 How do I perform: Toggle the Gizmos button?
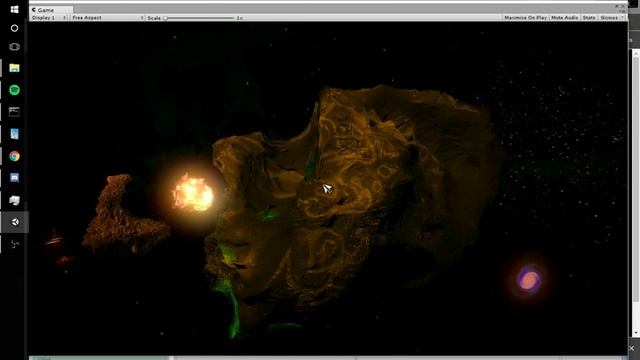tap(609, 18)
